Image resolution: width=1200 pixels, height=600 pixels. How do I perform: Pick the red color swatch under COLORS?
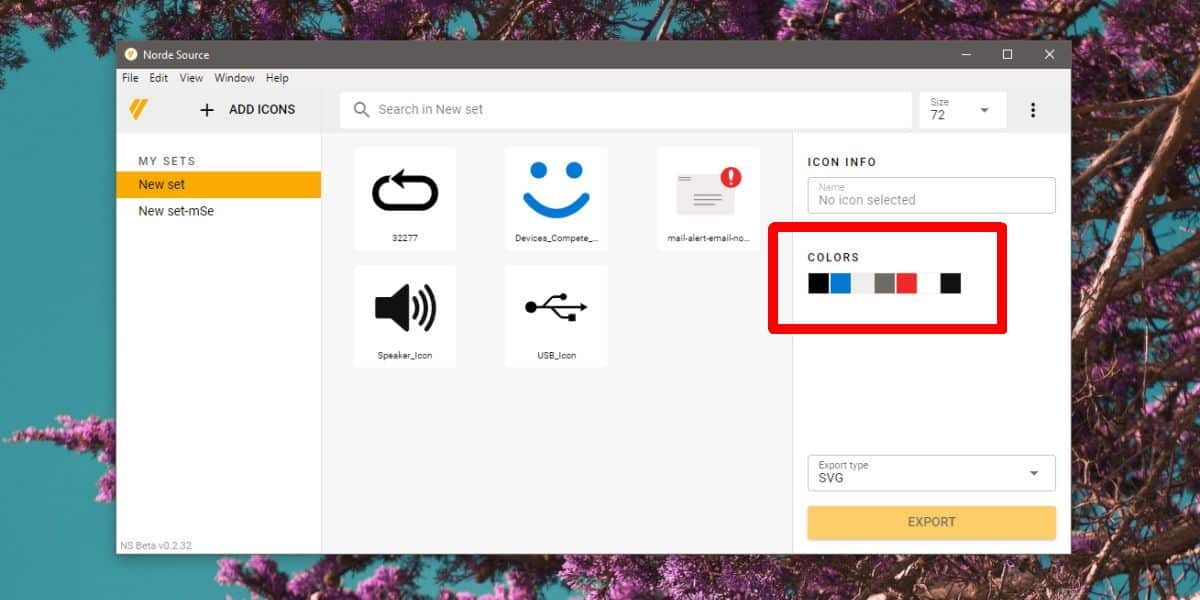(x=907, y=283)
